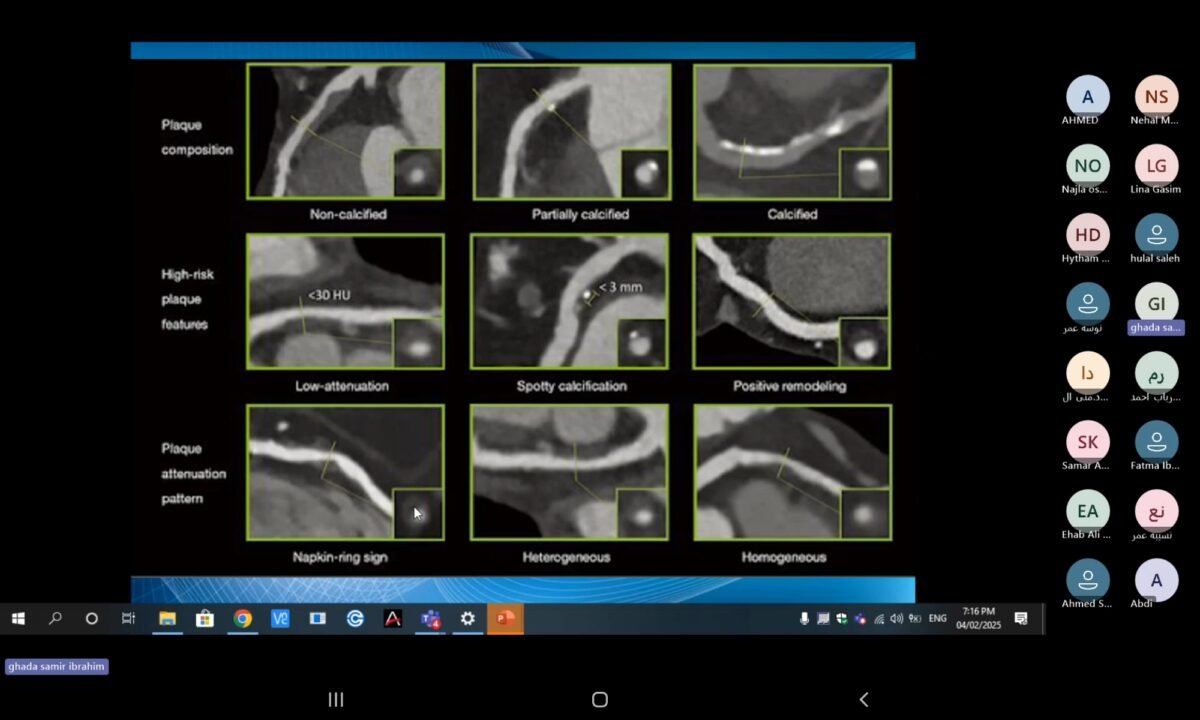Open the clock showing 7:16 PM
Screen dimensions: 1200x720
(978, 618)
